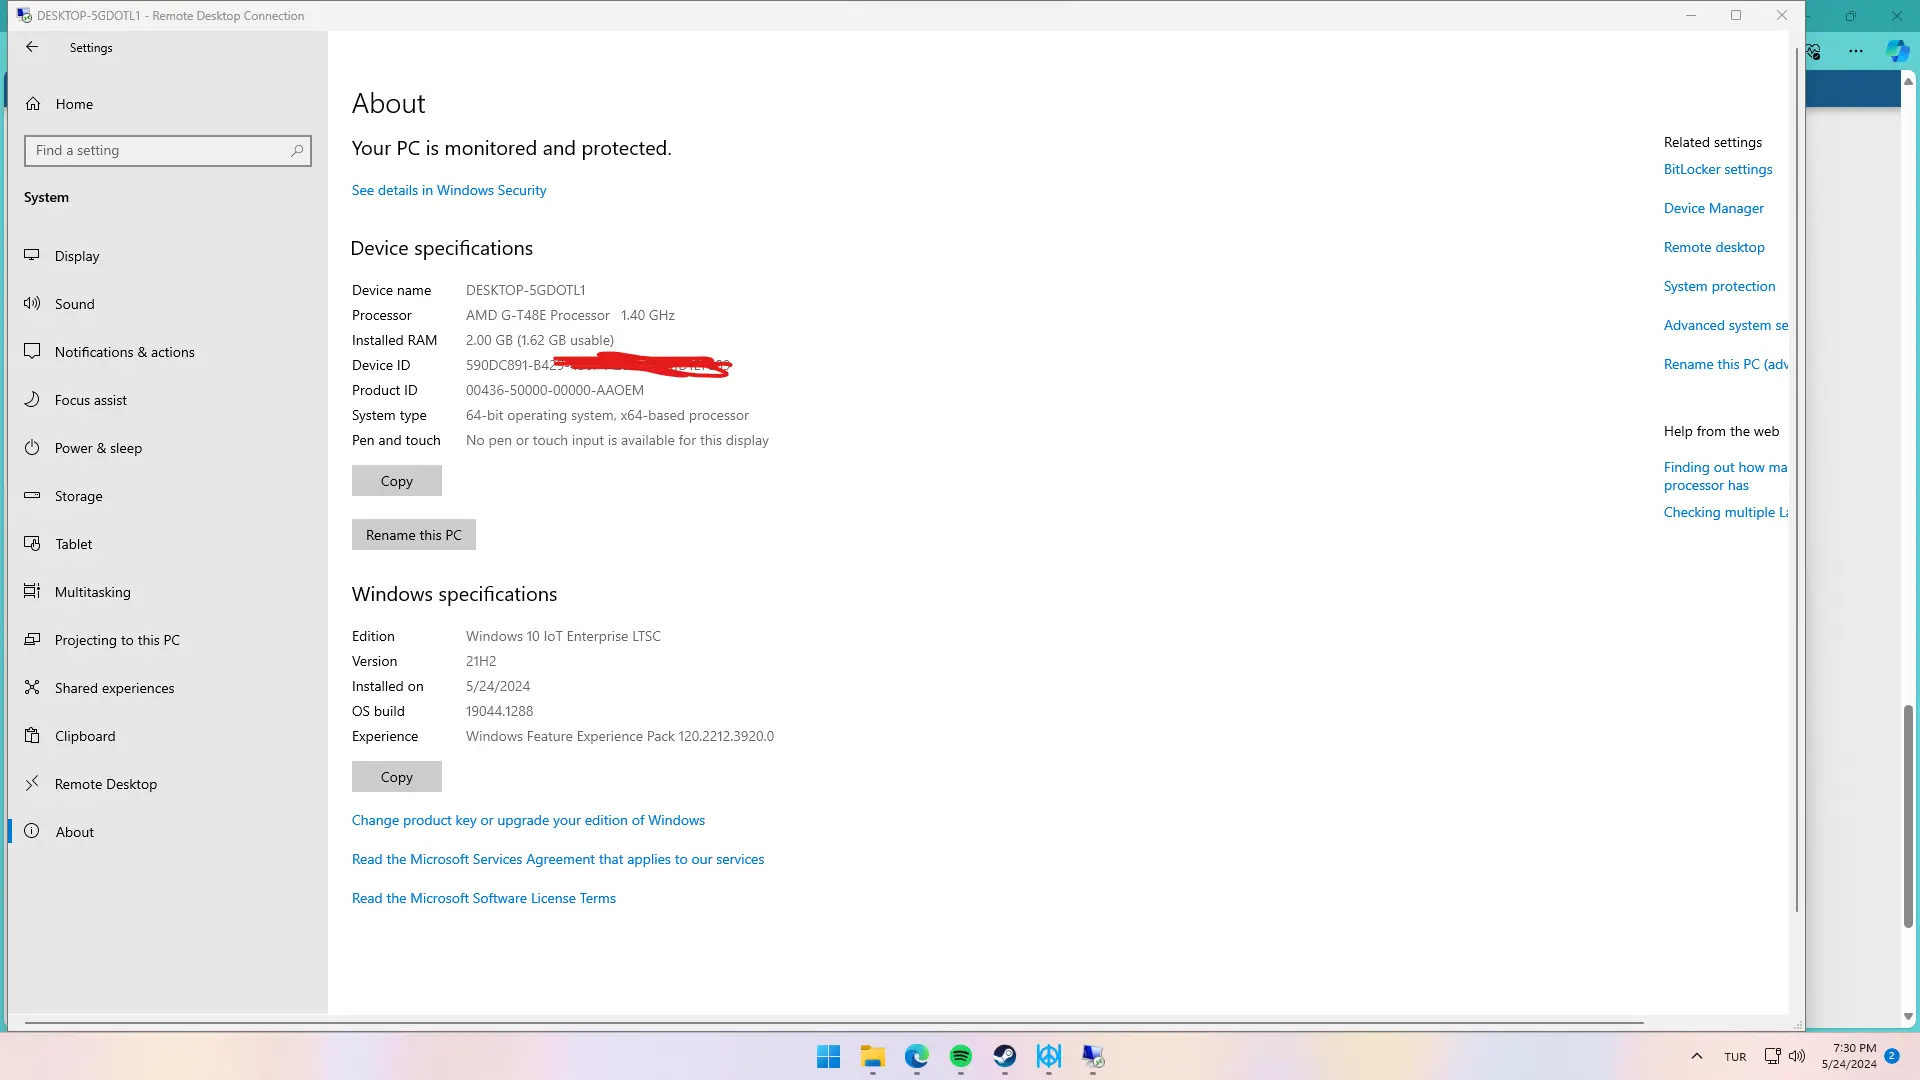Read the Microsoft Services Agreement link

click(x=558, y=859)
